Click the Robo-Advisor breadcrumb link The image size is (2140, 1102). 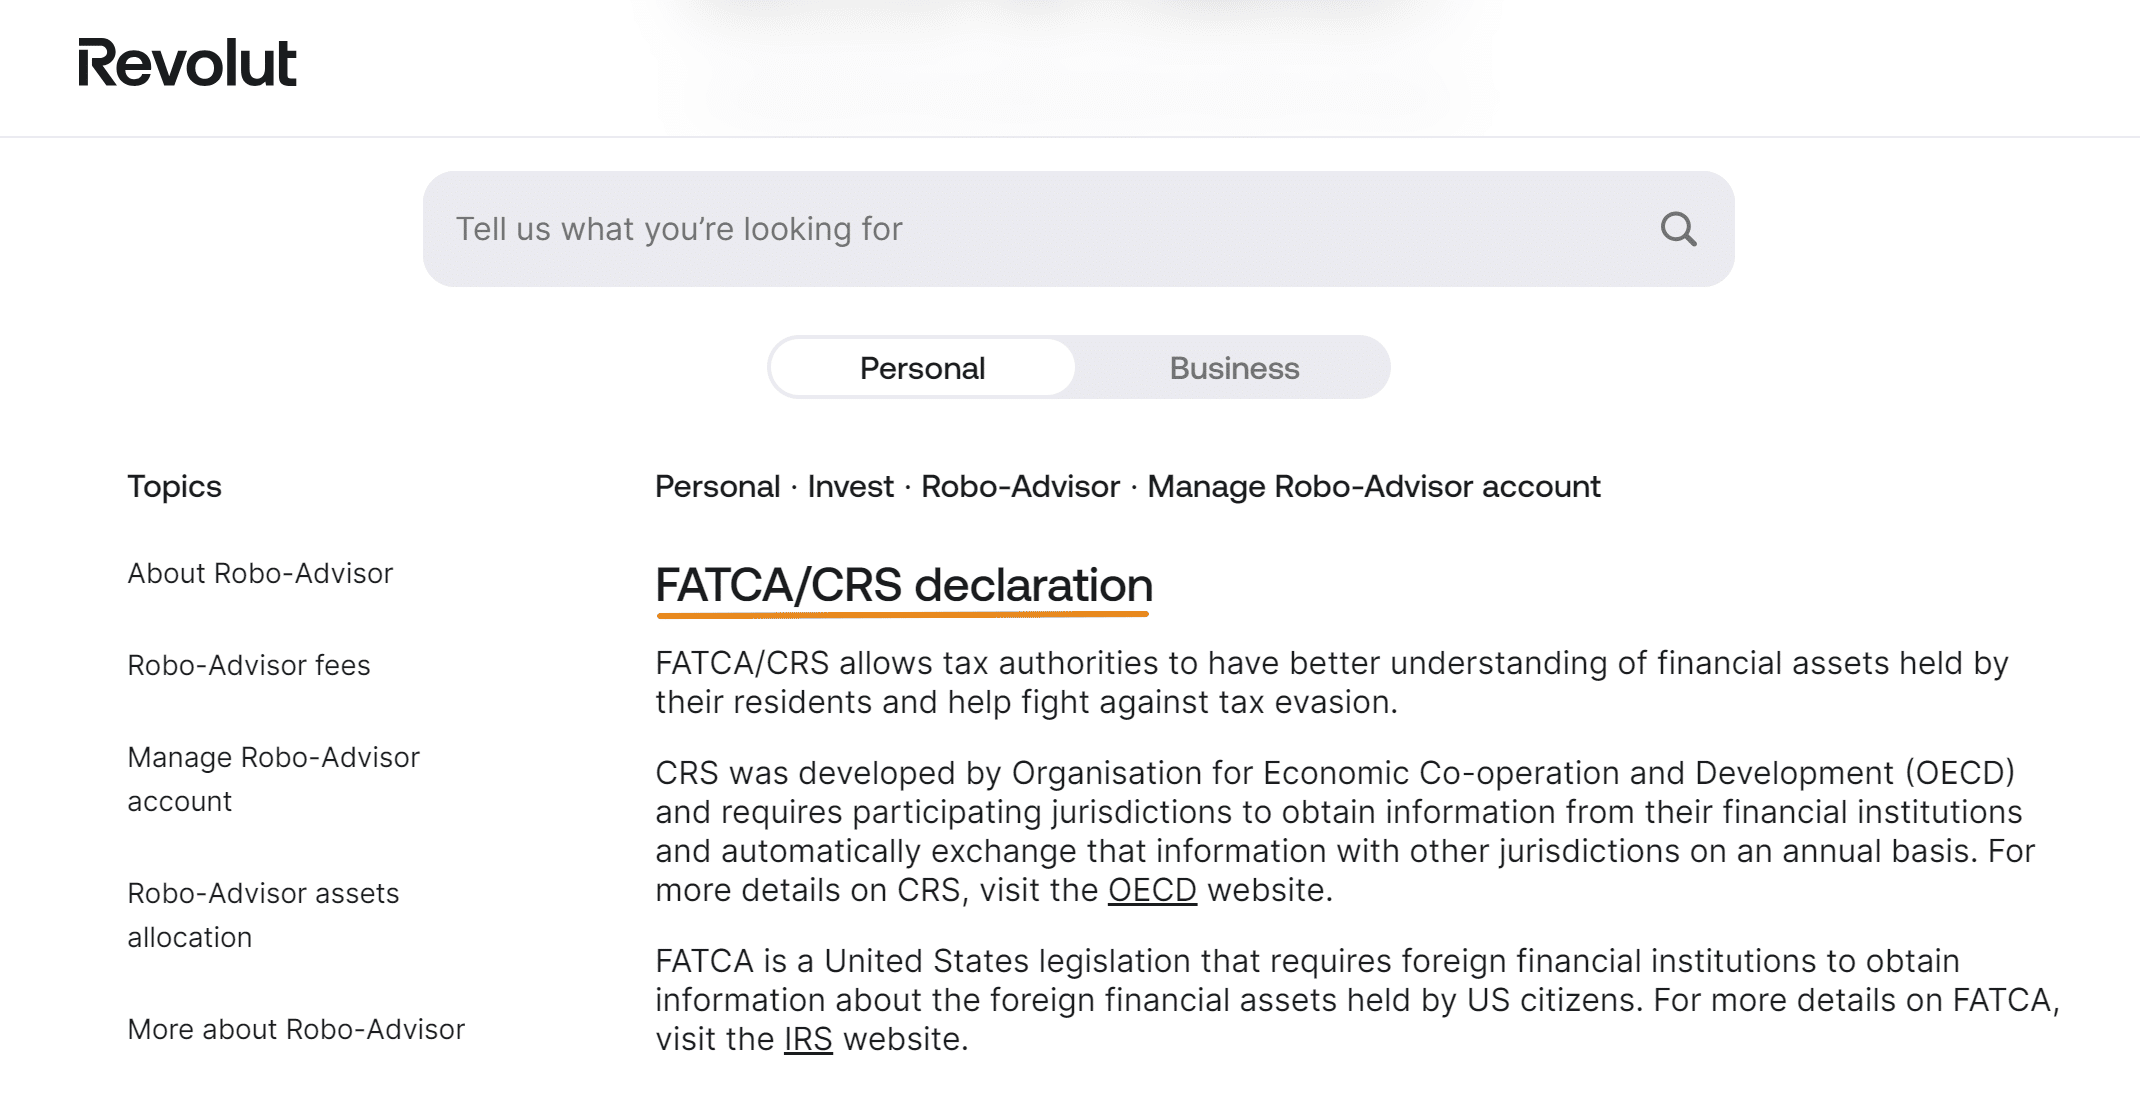[x=1020, y=487]
